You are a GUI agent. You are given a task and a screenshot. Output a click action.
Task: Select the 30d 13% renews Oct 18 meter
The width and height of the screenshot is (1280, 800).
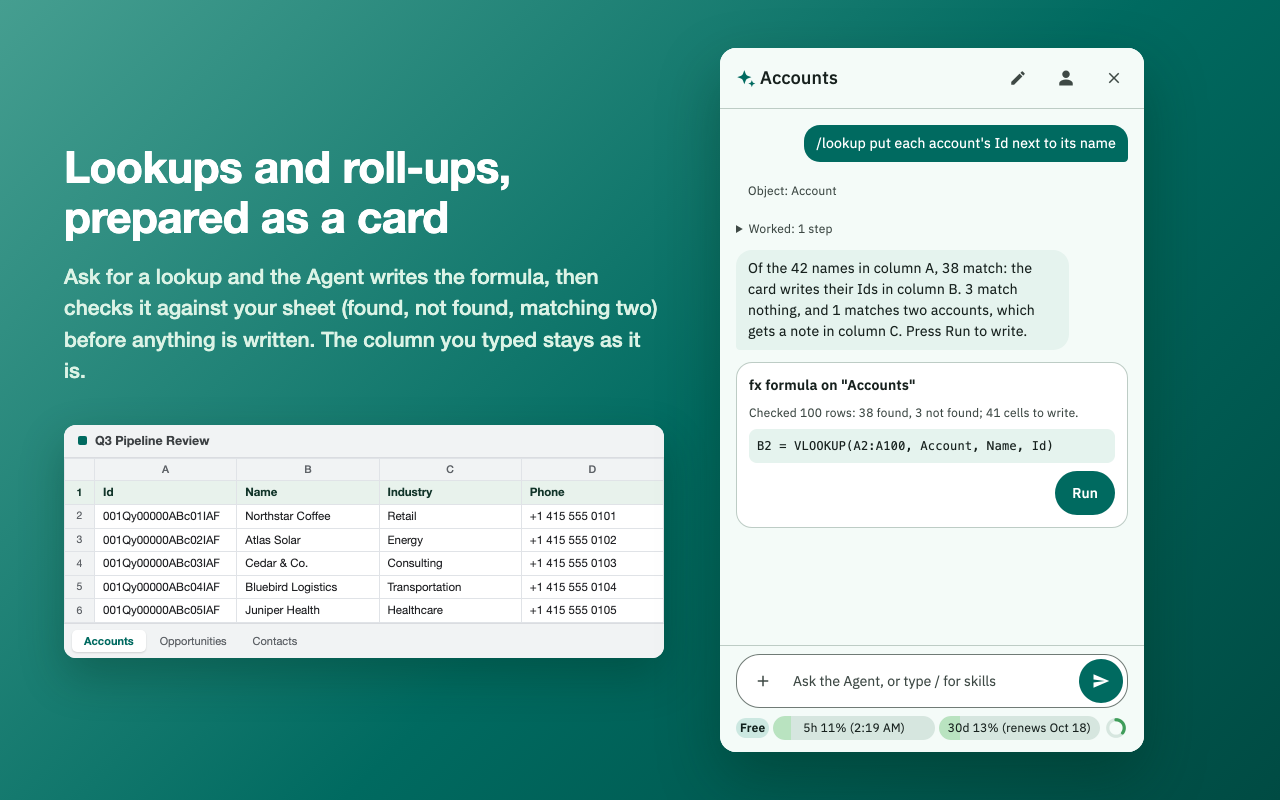(1019, 728)
